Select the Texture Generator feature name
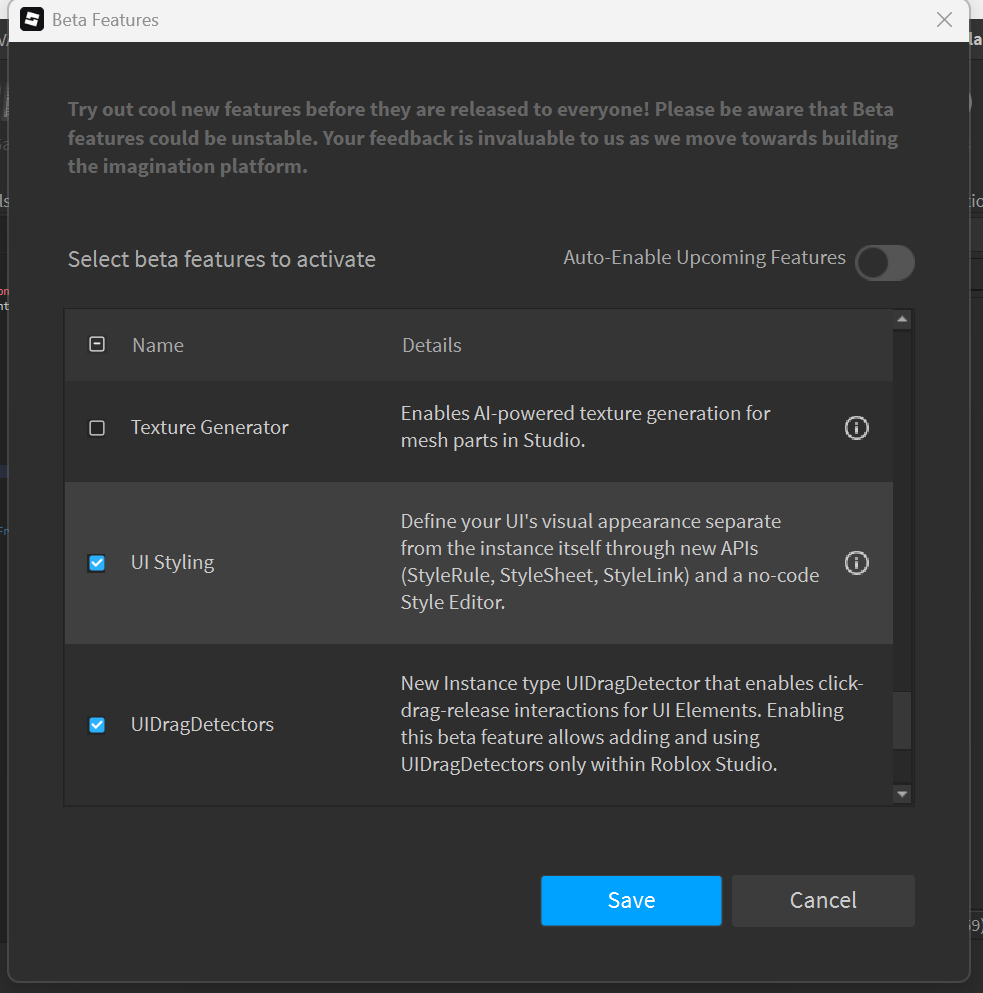Image resolution: width=983 pixels, height=993 pixels. [210, 427]
